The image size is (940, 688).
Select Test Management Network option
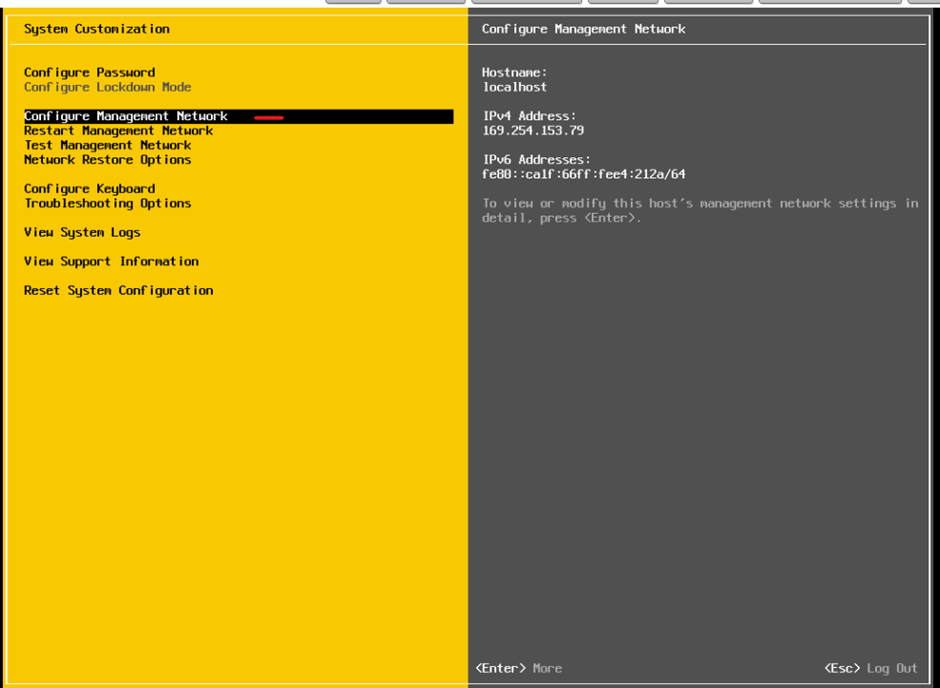coord(107,145)
